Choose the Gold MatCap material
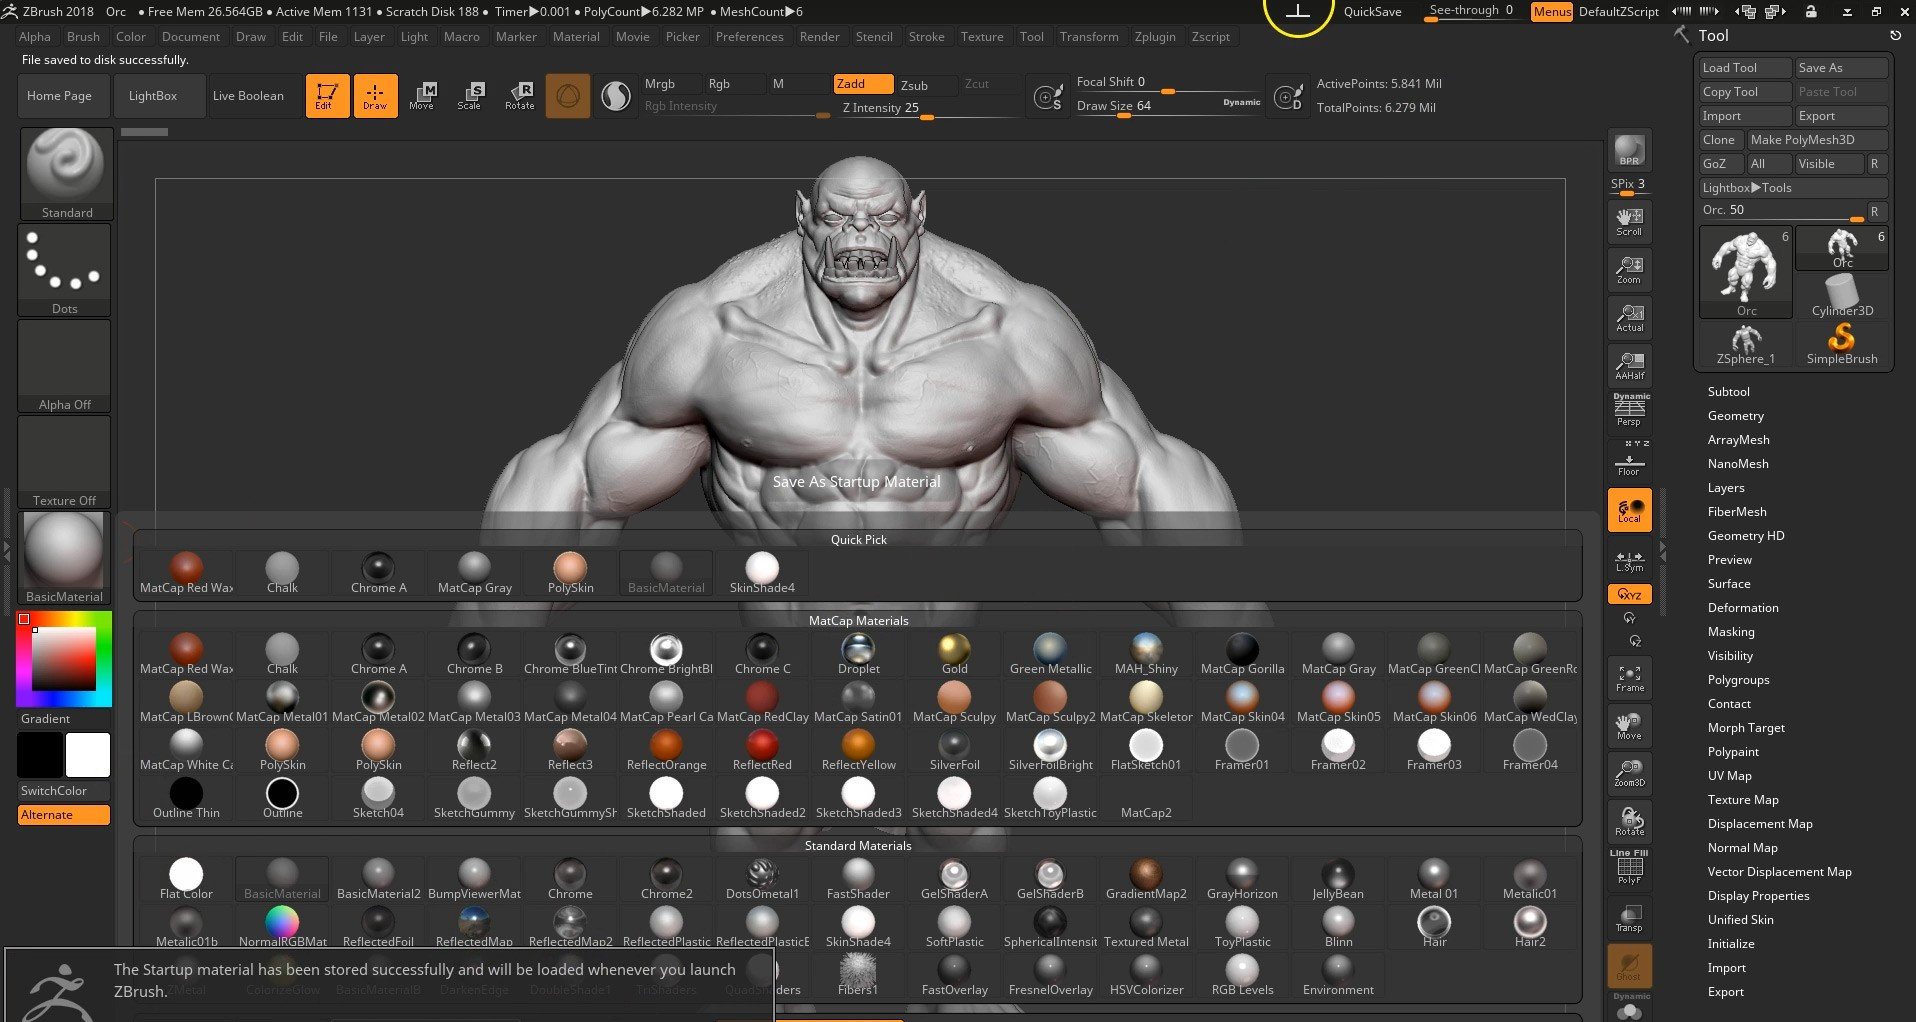1916x1022 pixels. pos(954,655)
